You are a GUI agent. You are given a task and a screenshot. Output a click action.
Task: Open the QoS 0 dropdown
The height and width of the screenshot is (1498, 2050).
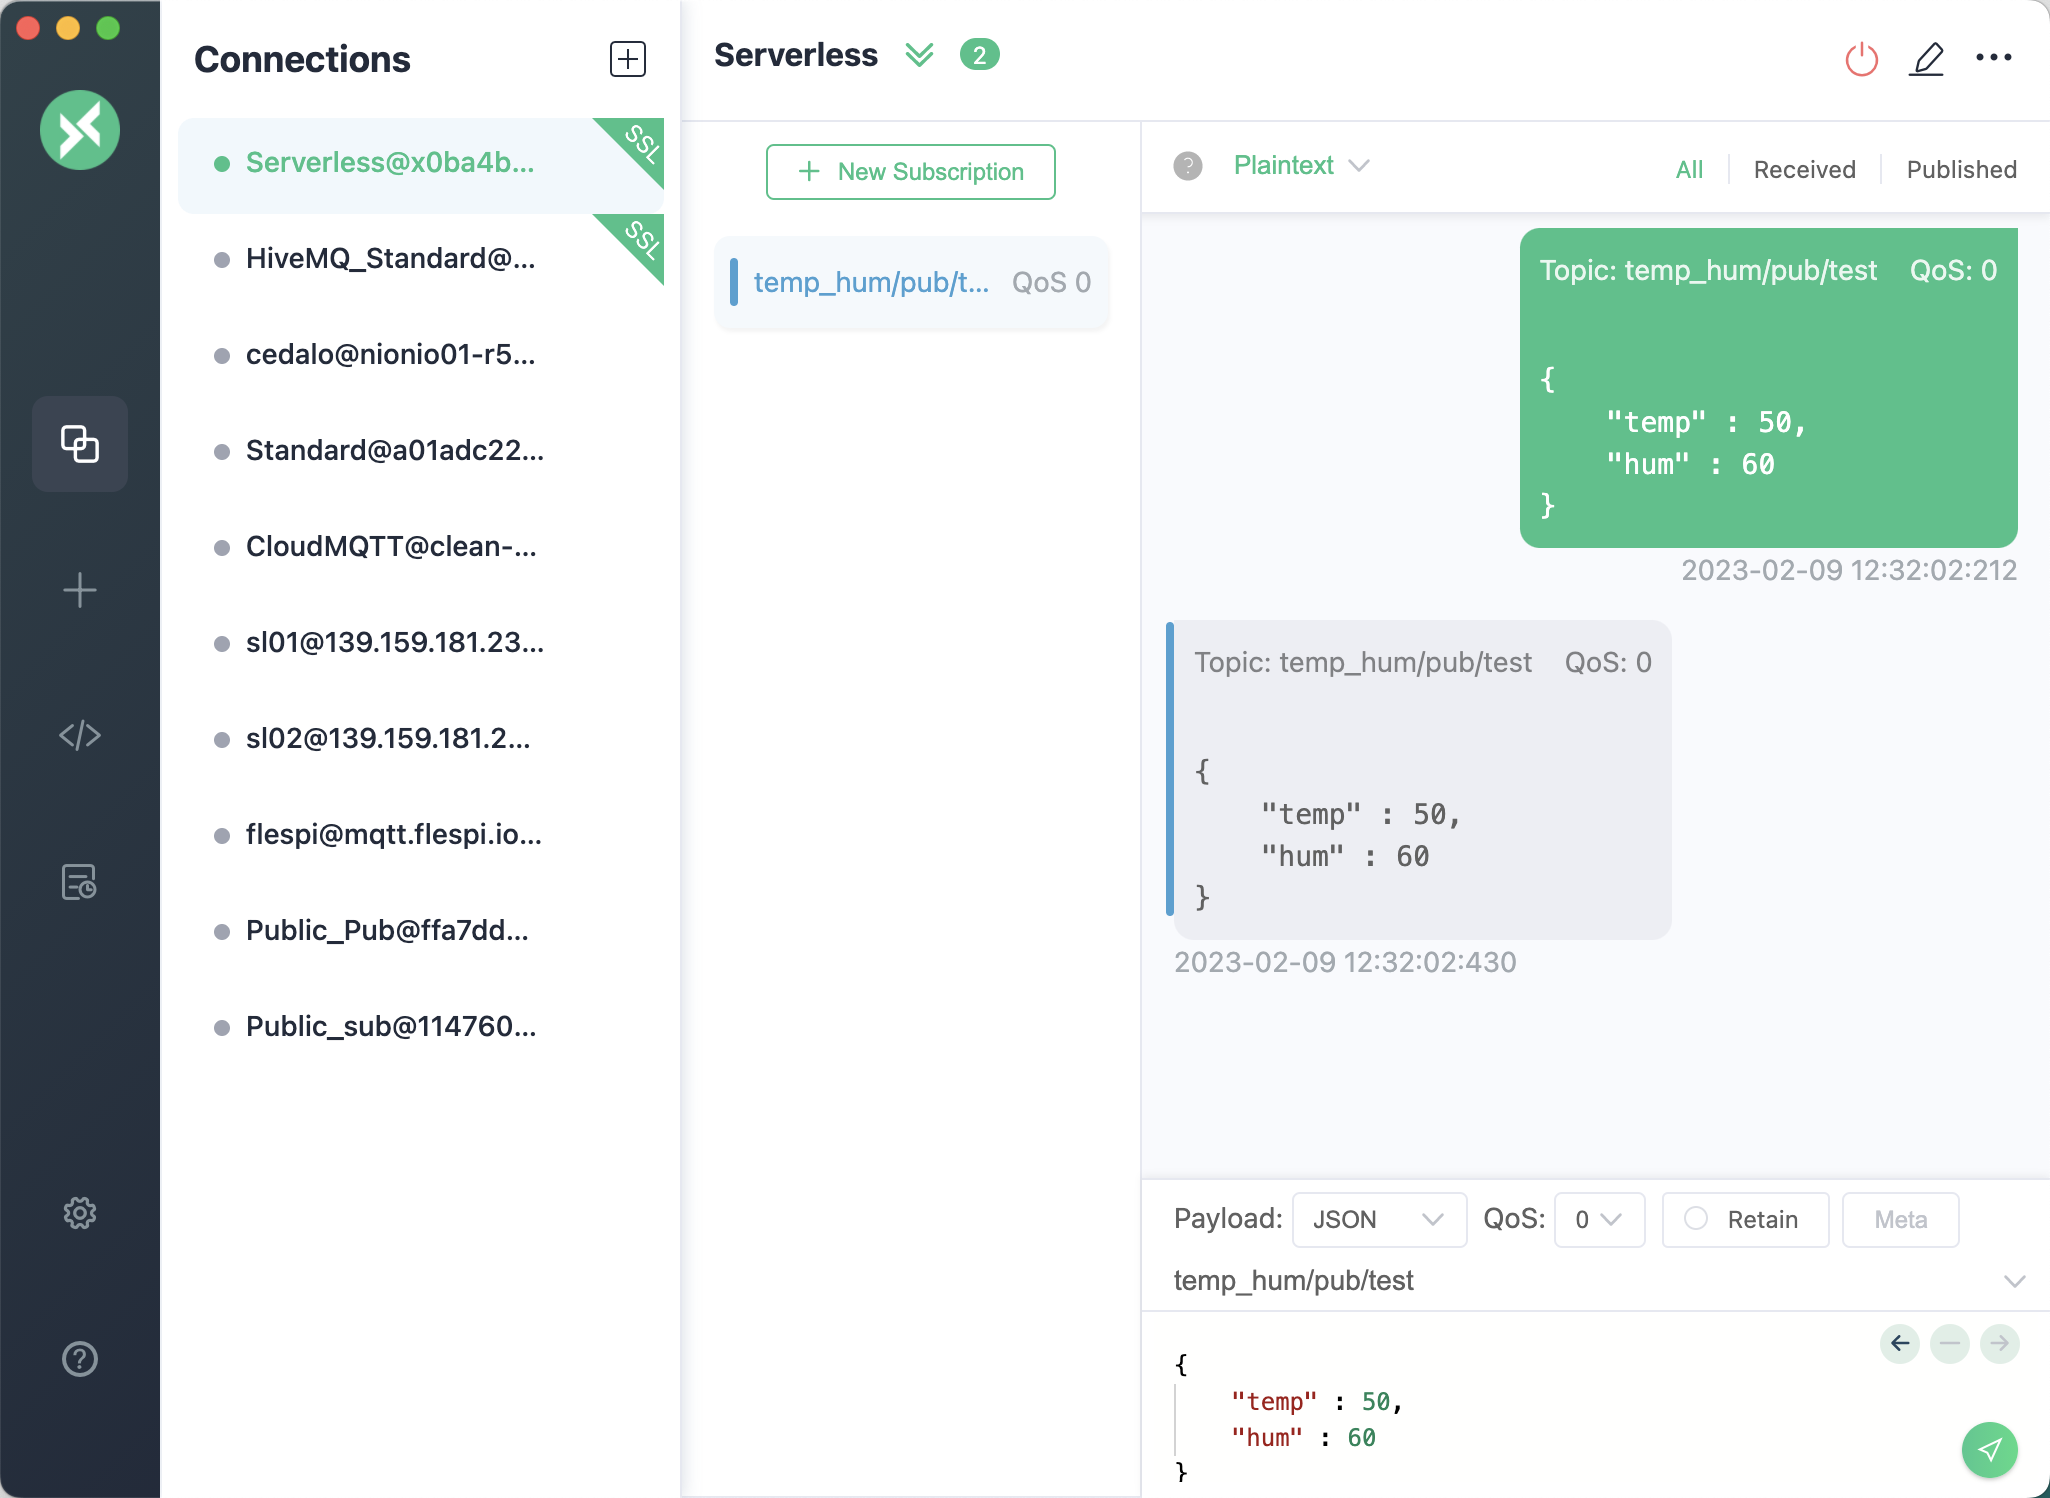(x=1598, y=1219)
